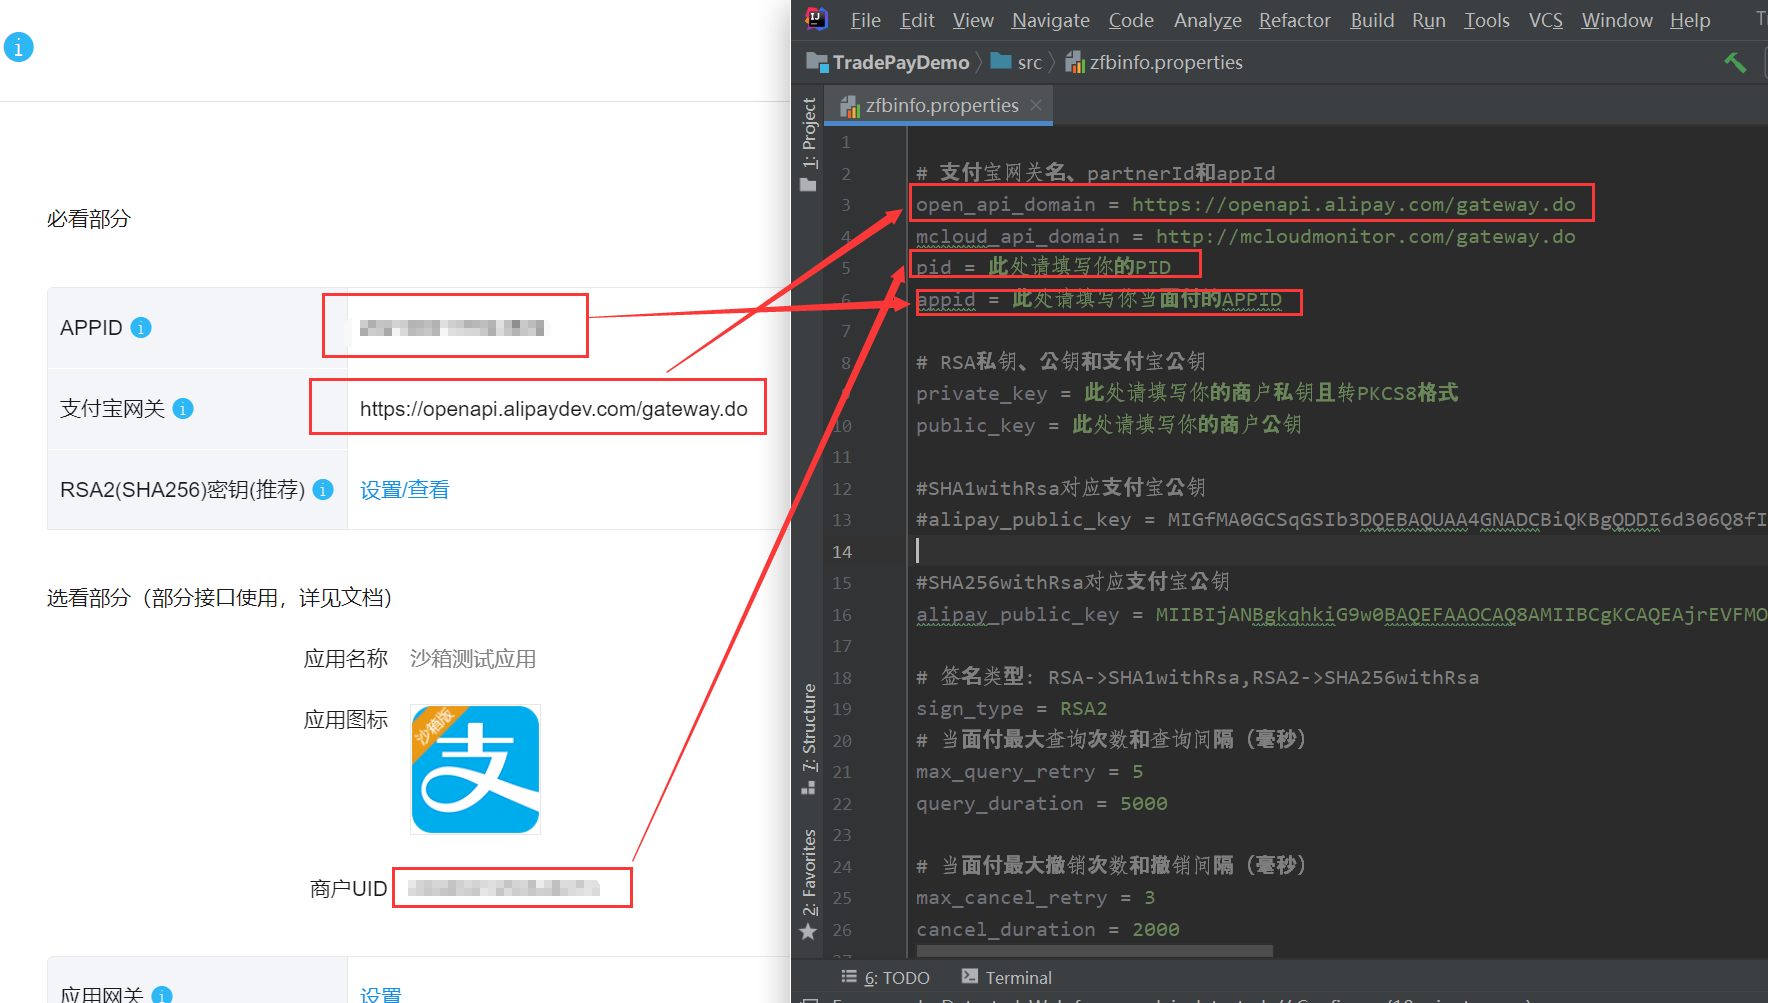The width and height of the screenshot is (1768, 1003).
Task: Click the max_cancel_retry = 3 line
Action: (x=1036, y=897)
